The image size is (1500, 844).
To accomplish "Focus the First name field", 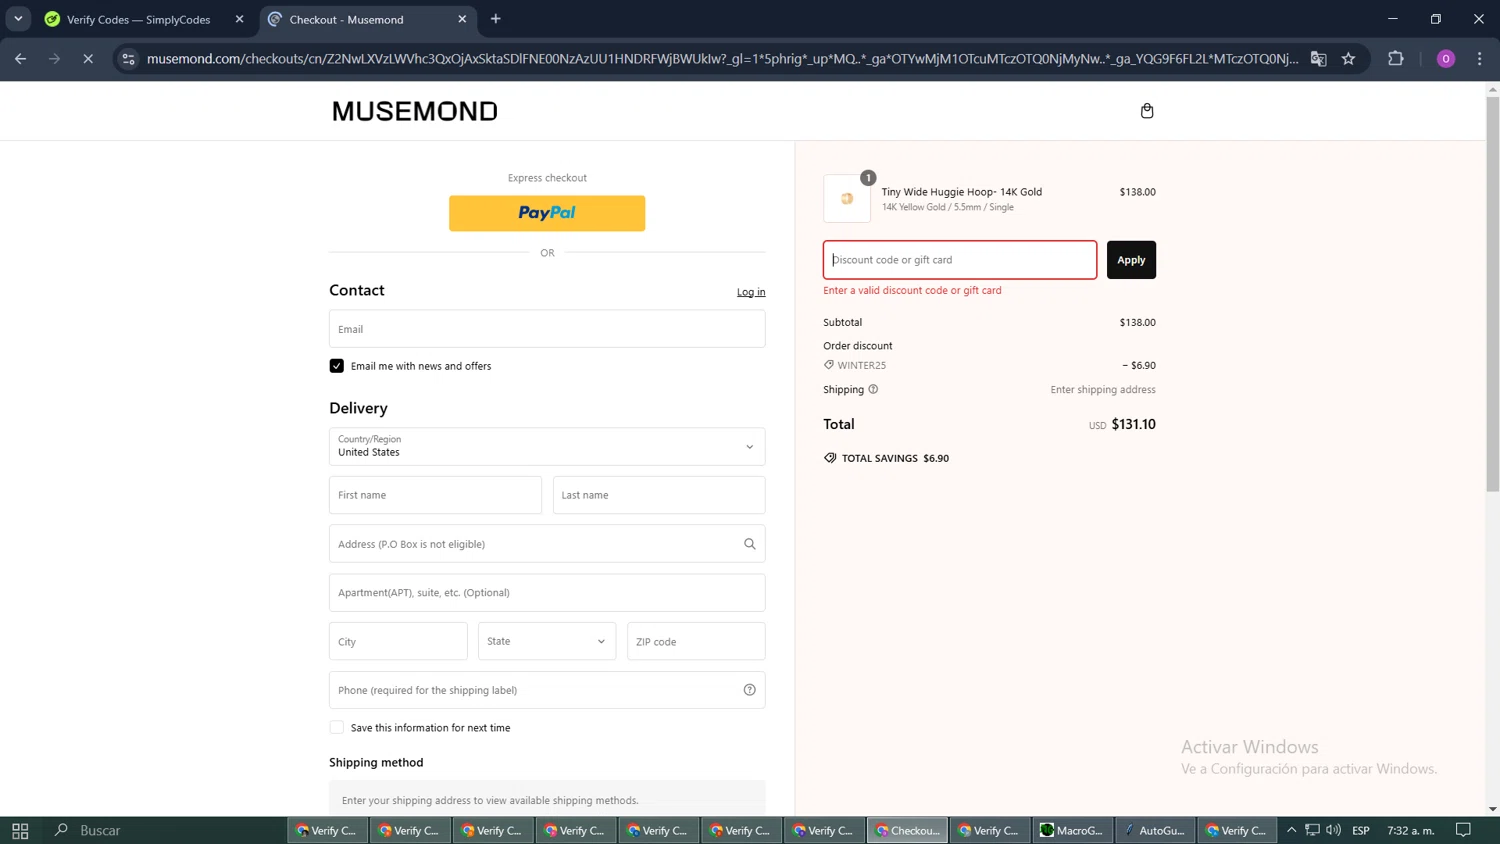I will pos(435,495).
